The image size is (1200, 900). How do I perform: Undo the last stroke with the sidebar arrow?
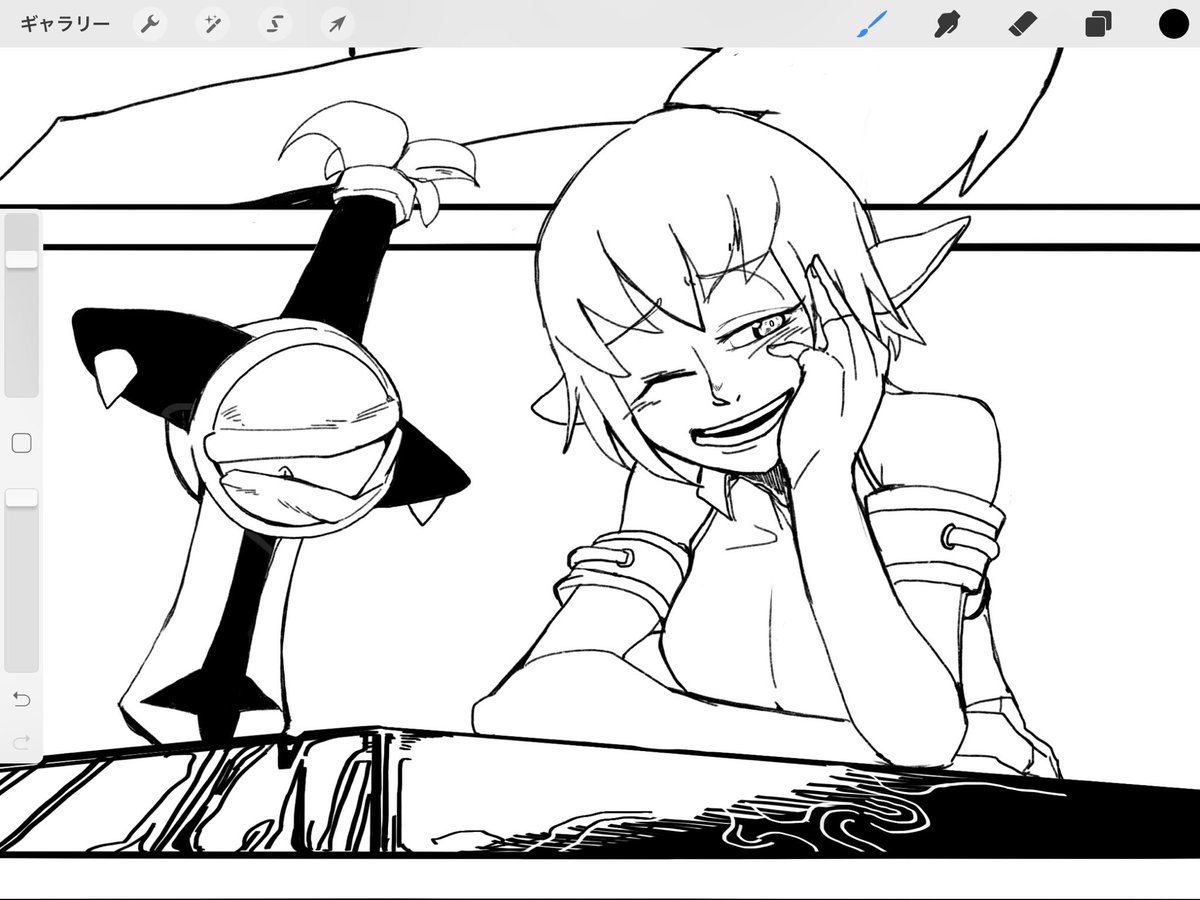21,699
